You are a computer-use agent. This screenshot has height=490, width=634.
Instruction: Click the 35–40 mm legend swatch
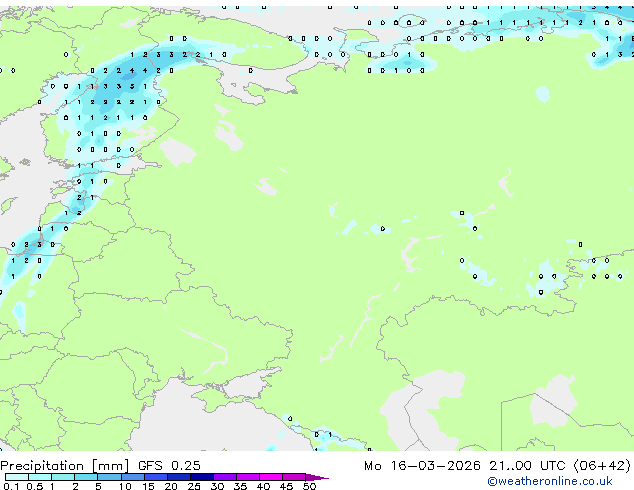[248, 477]
